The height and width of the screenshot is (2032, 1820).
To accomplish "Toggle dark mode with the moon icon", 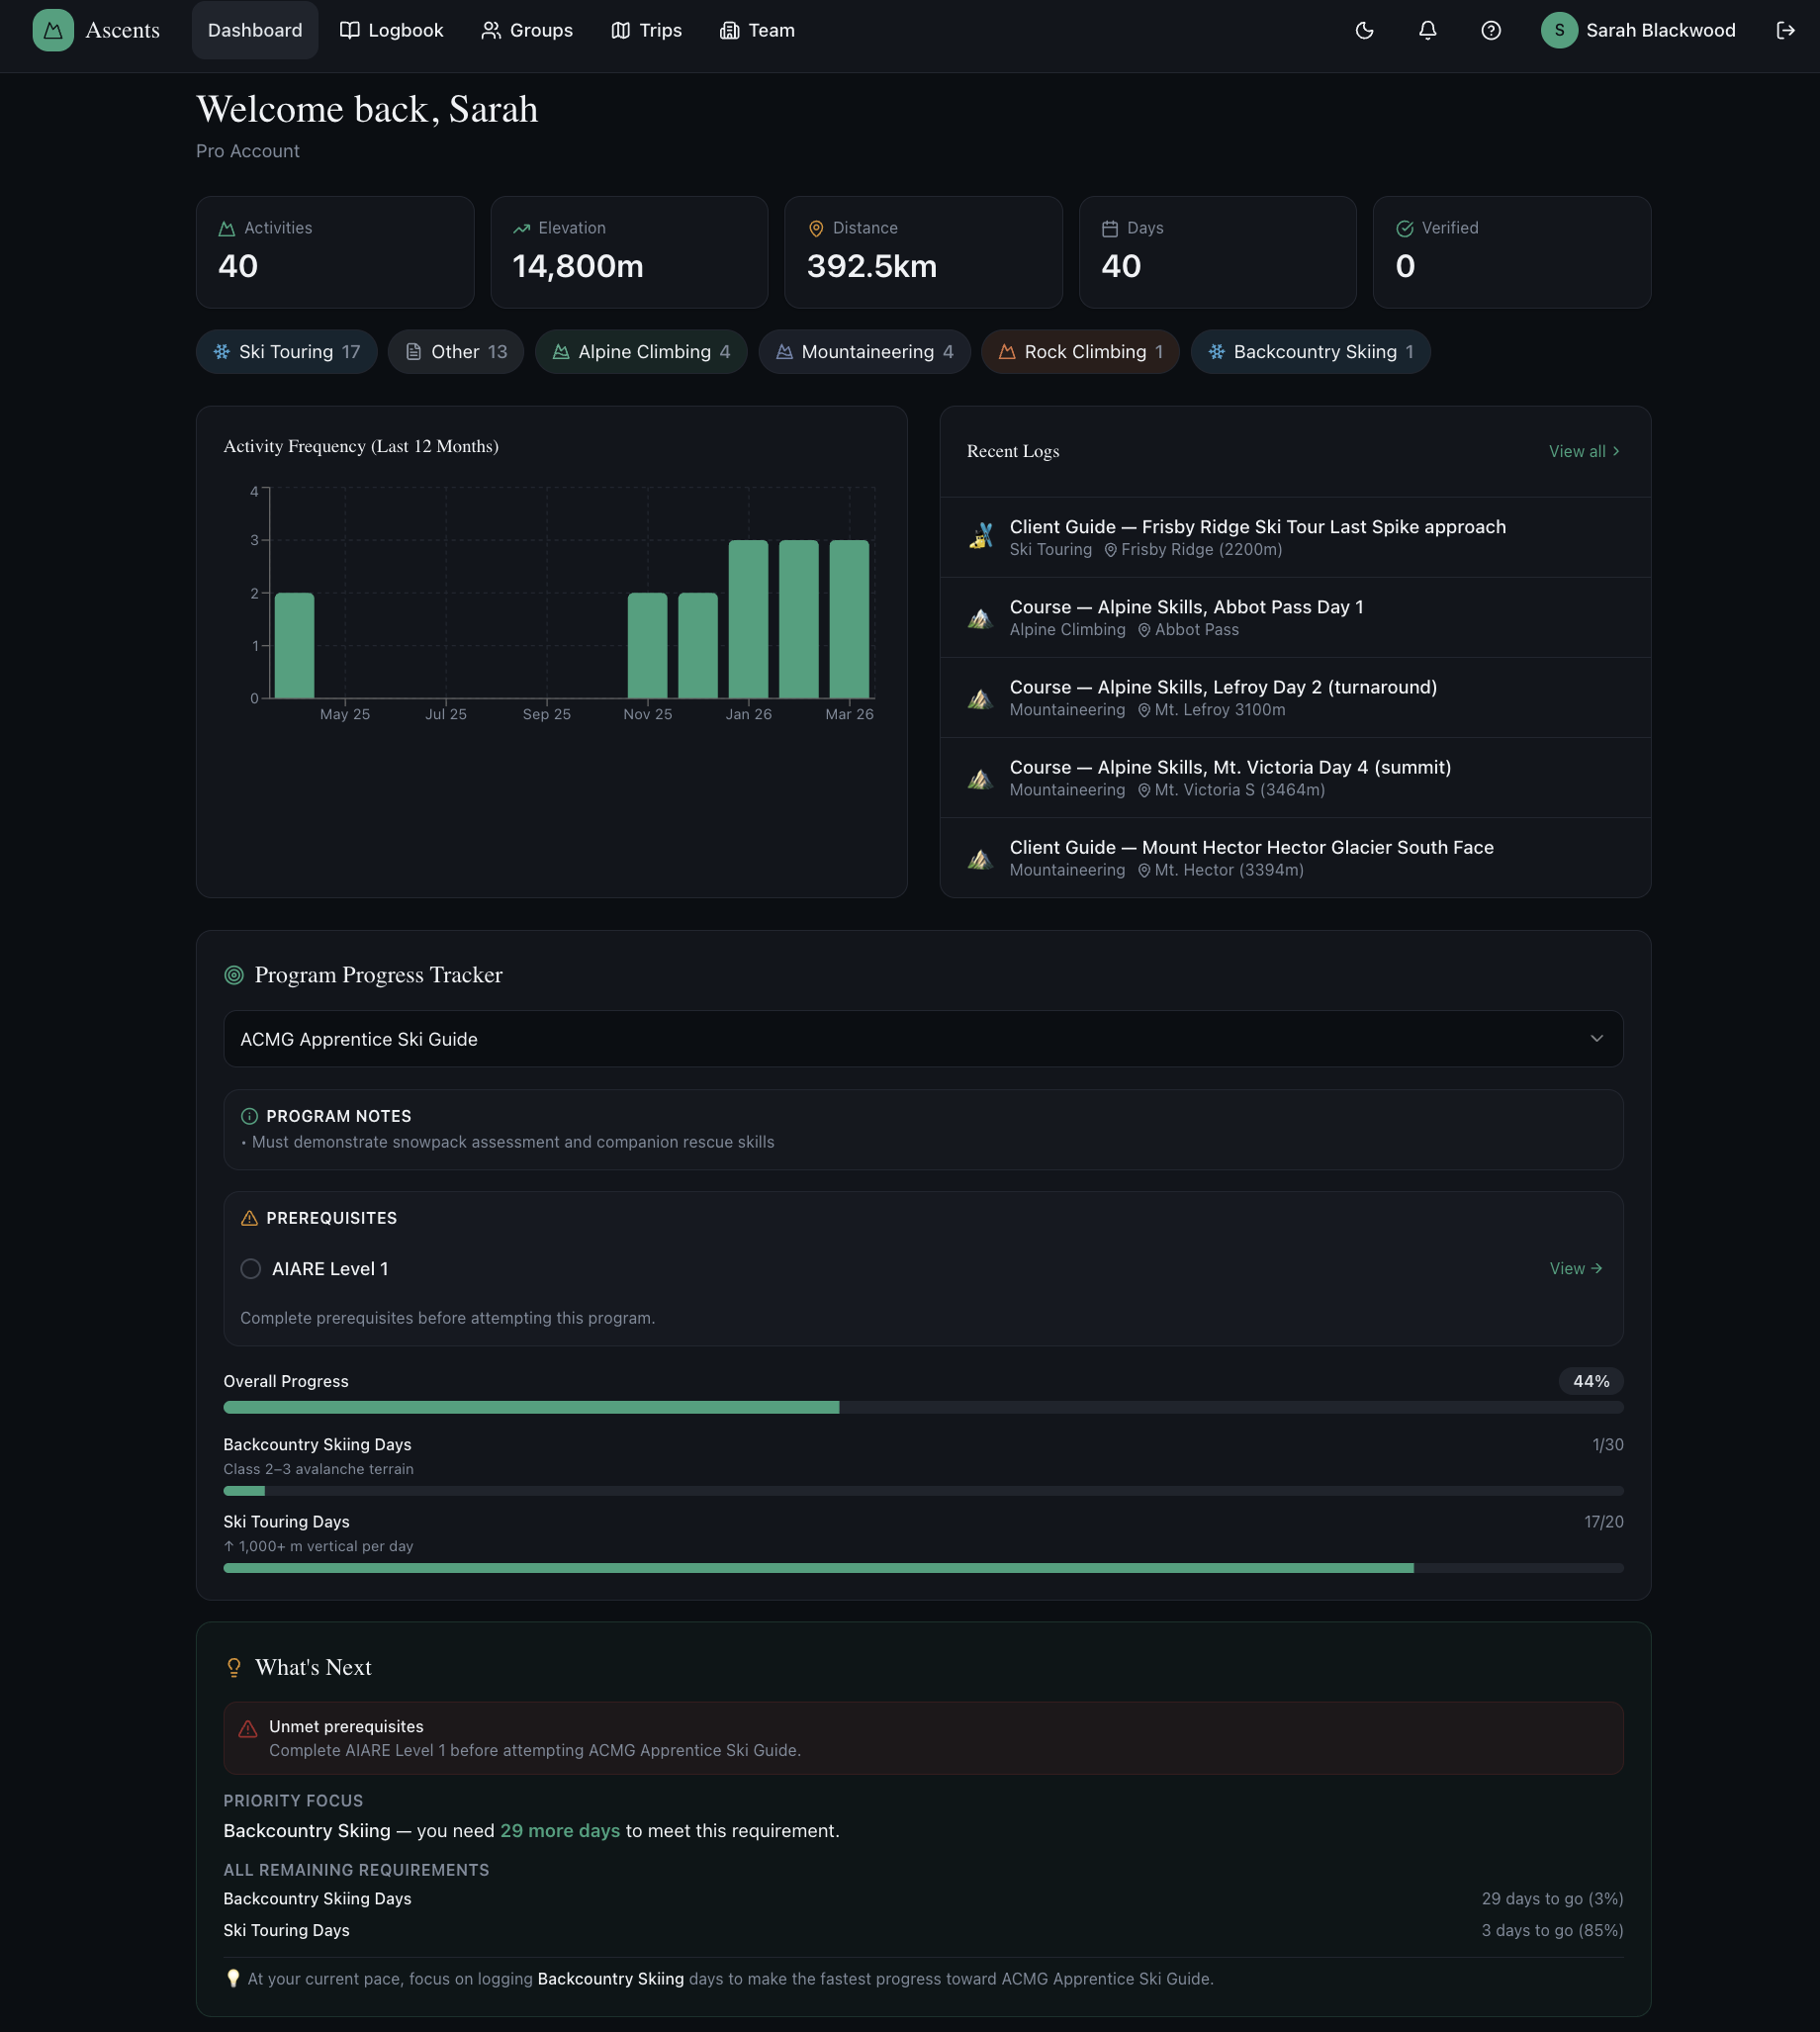I will [1364, 30].
